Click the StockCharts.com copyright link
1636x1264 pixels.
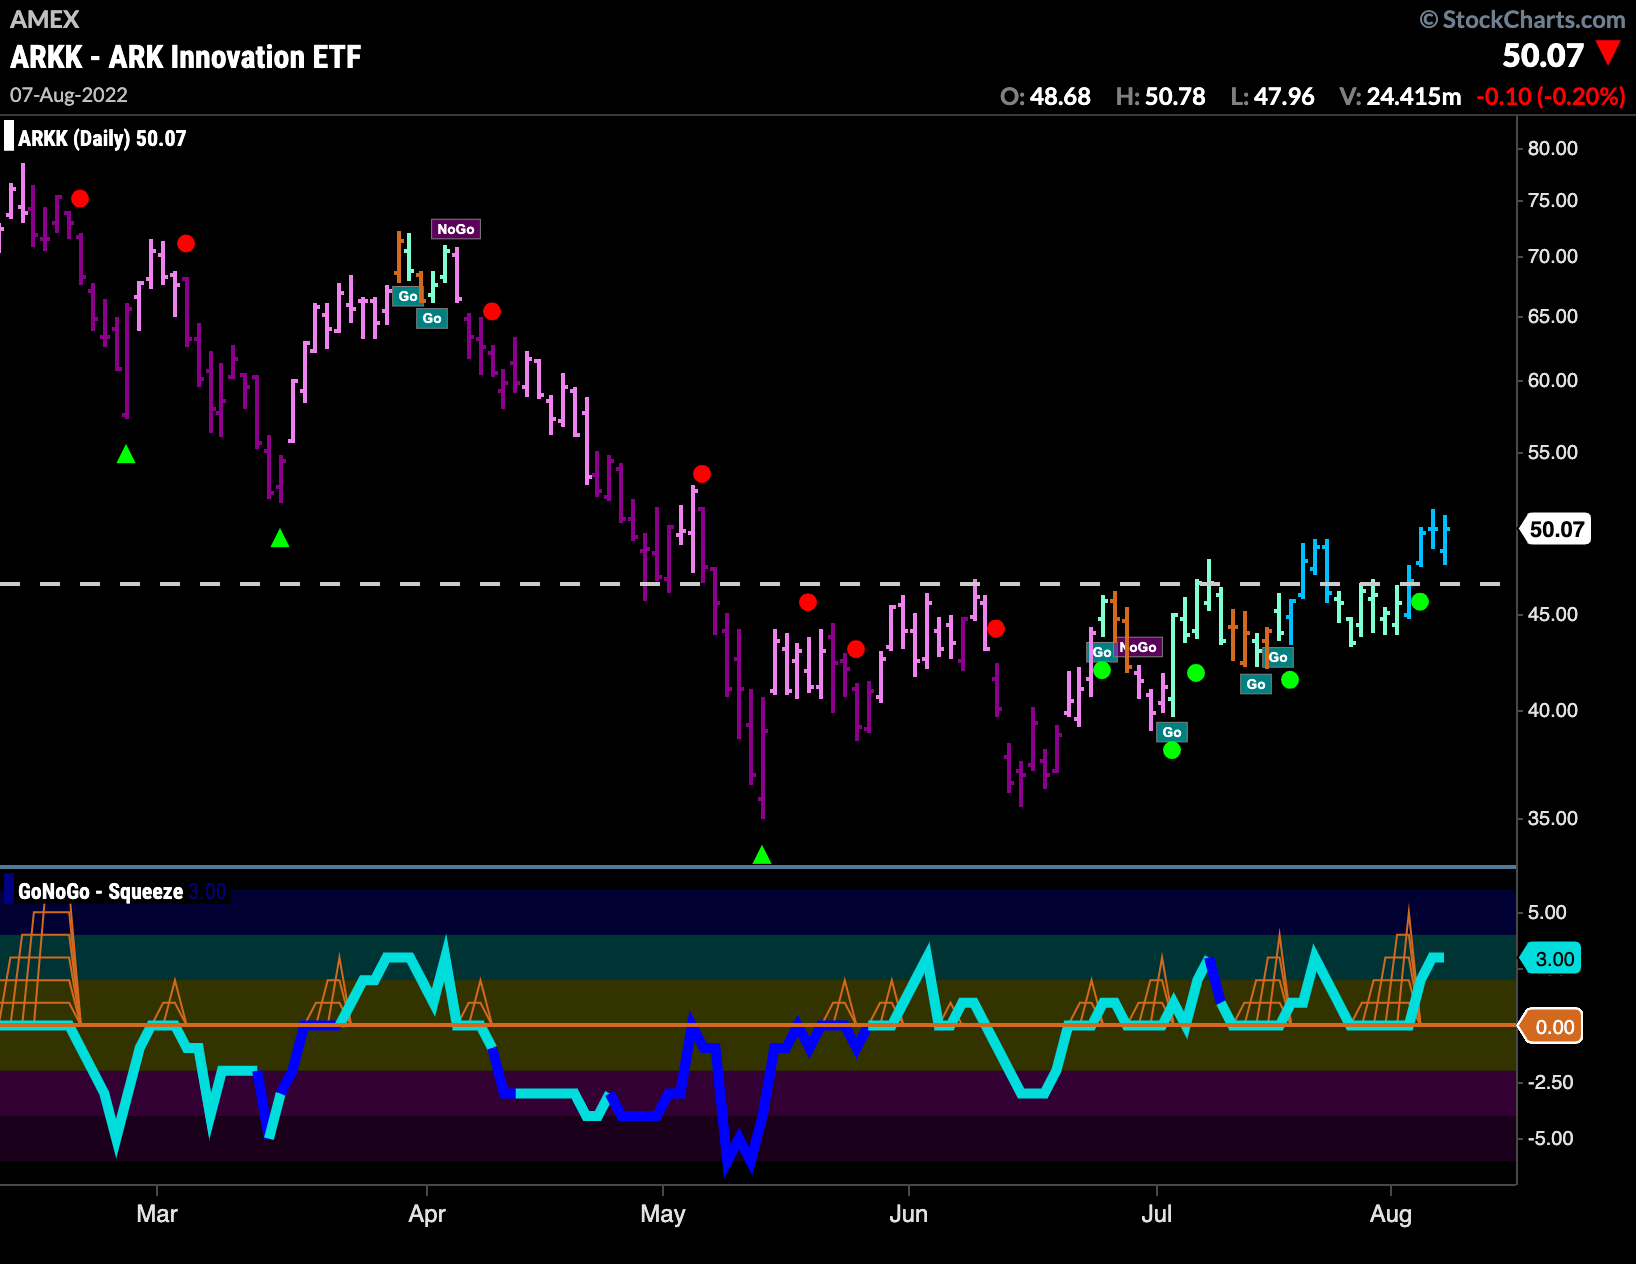coord(1522,19)
